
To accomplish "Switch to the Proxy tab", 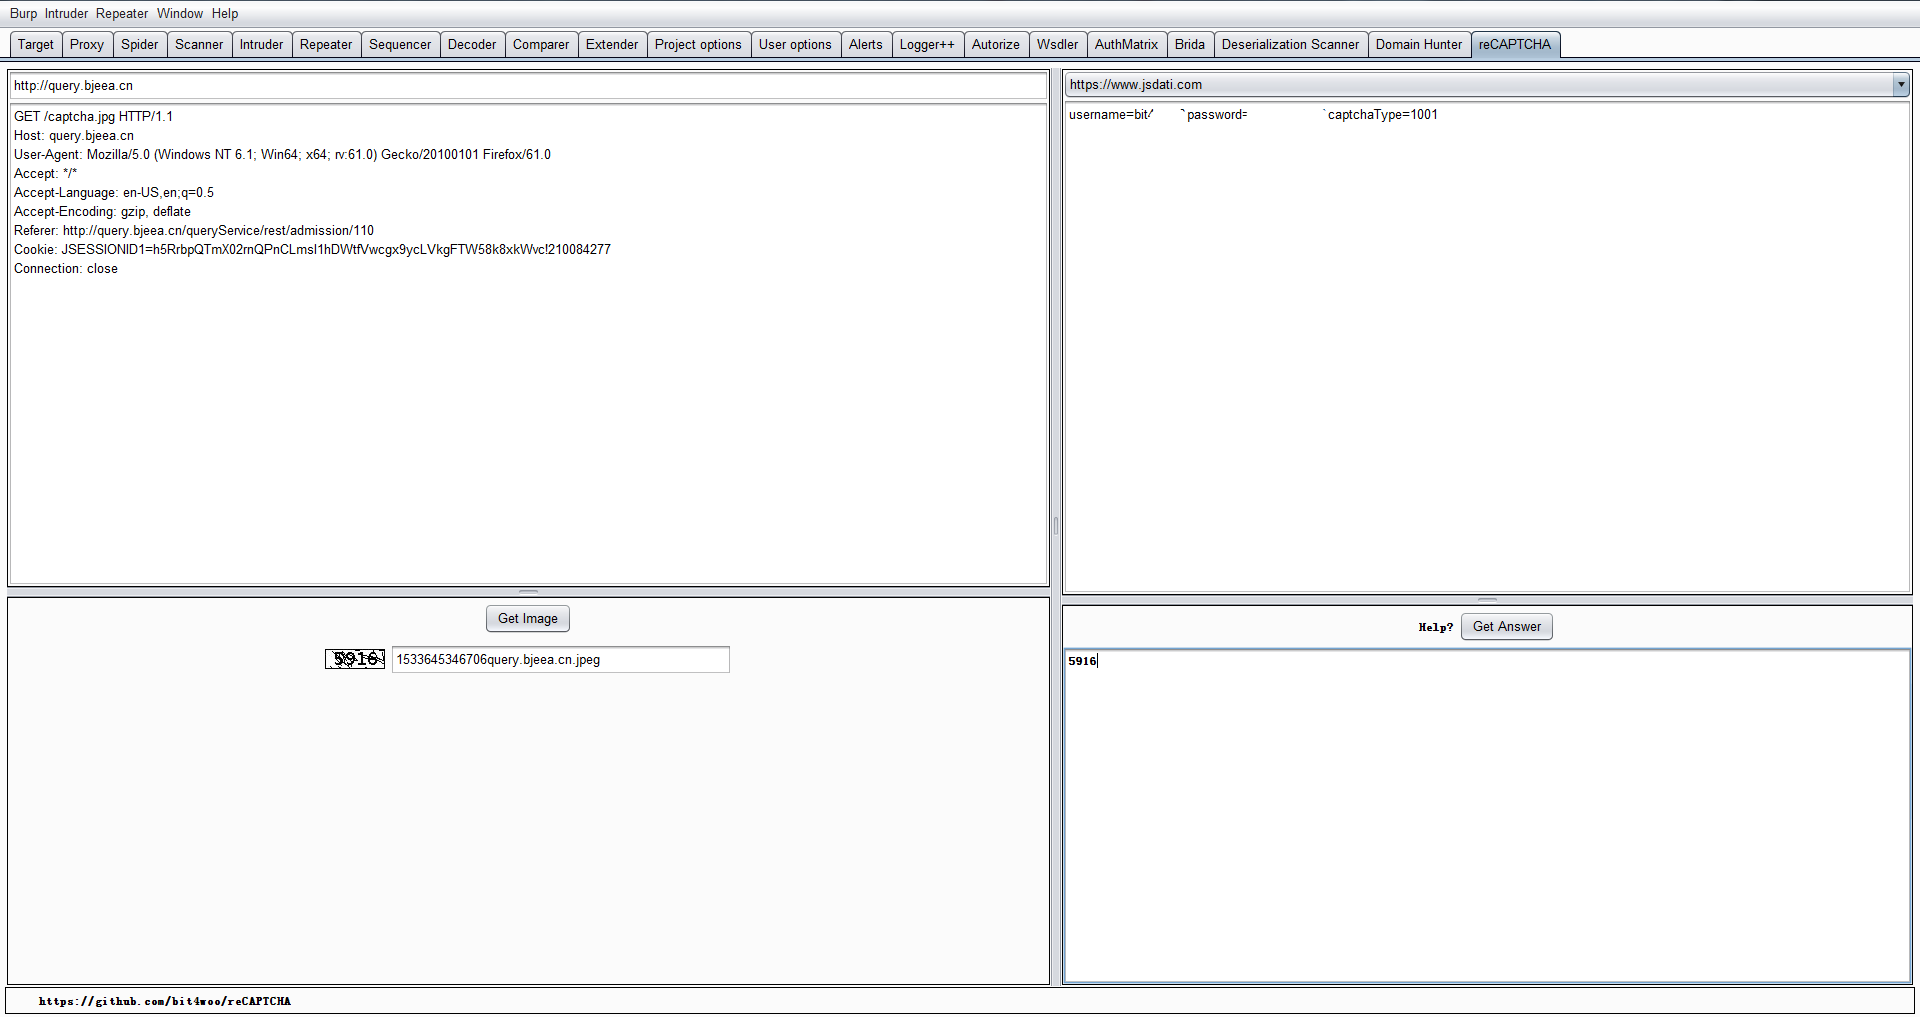I will coord(87,44).
